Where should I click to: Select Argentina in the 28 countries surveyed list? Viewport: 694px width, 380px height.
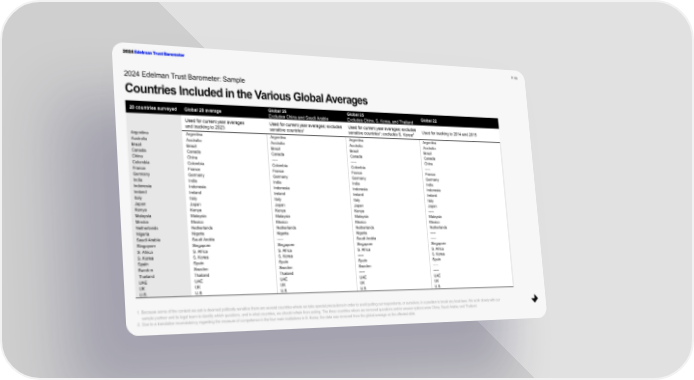(x=139, y=132)
